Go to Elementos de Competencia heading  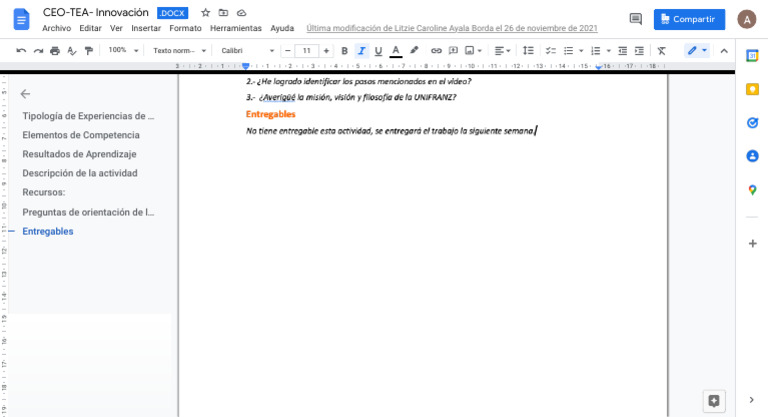pyautogui.click(x=81, y=135)
